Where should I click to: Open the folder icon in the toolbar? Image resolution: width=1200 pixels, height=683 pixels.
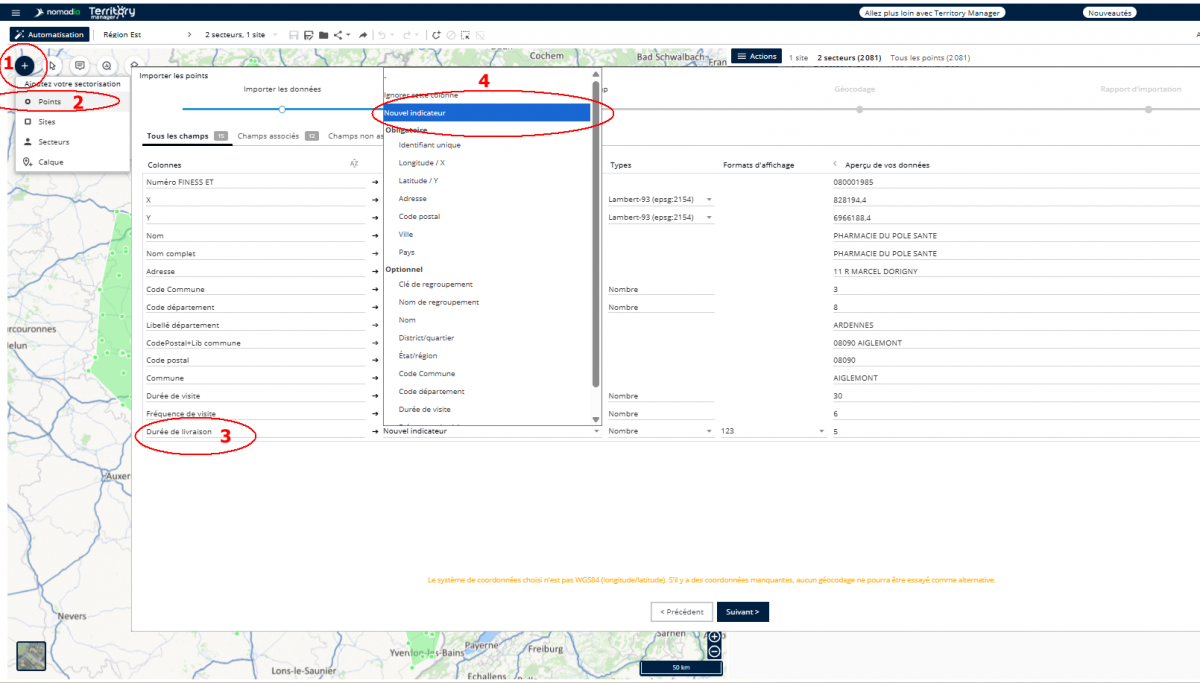323,35
